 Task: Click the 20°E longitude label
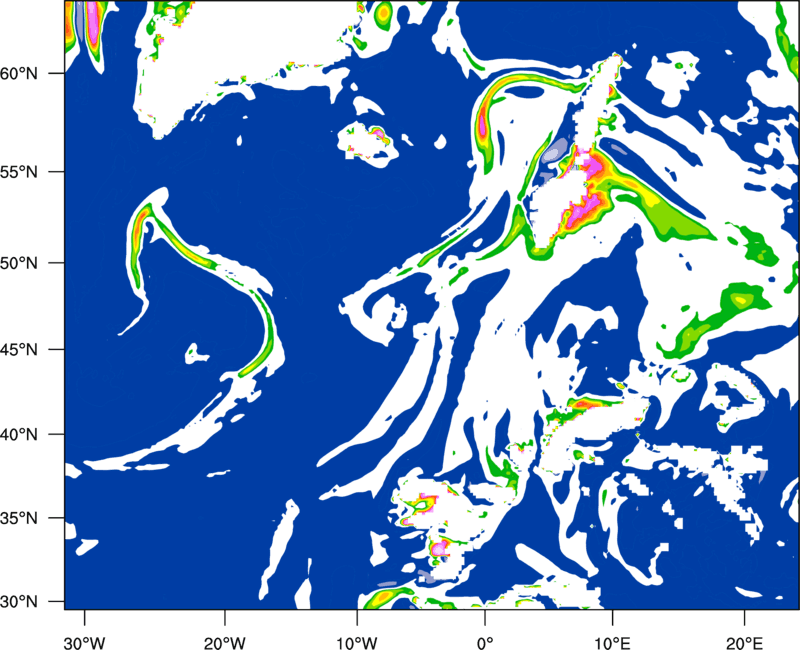[744, 643]
